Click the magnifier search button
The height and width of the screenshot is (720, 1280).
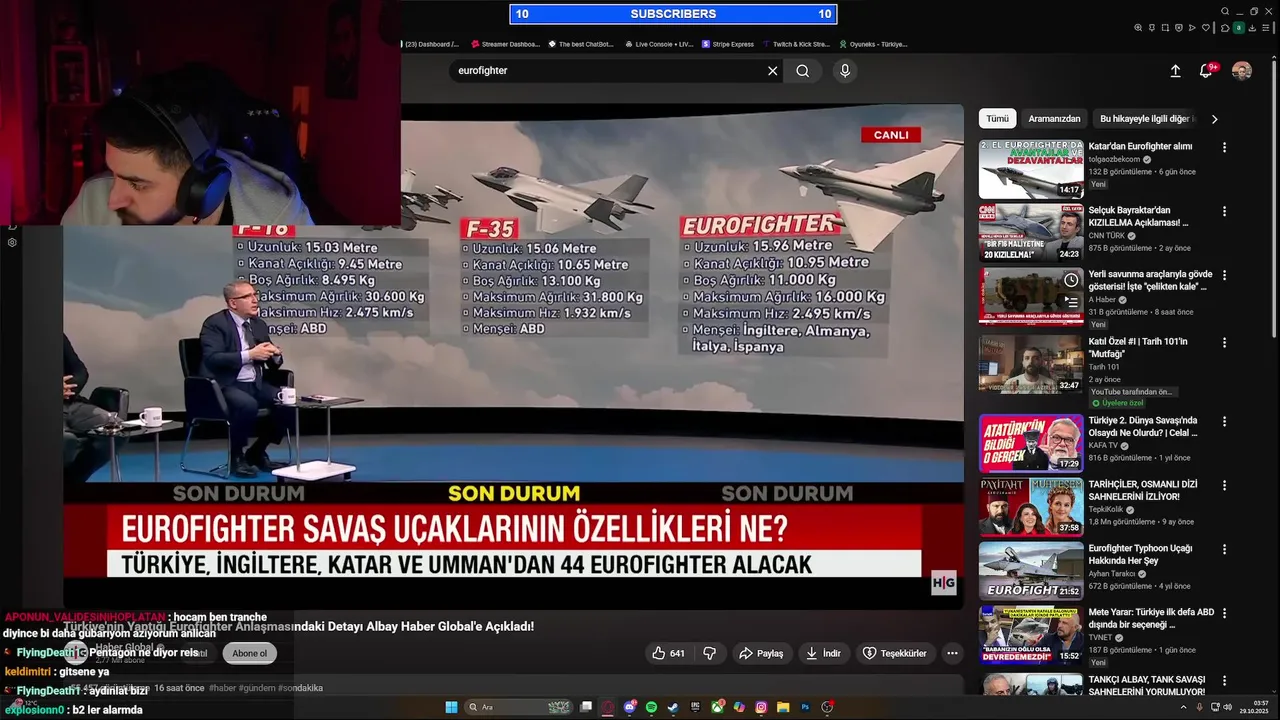[802, 71]
